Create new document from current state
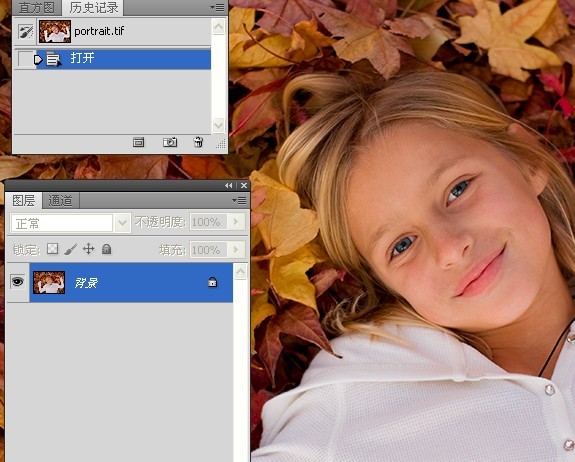The width and height of the screenshot is (575, 462). [x=139, y=142]
